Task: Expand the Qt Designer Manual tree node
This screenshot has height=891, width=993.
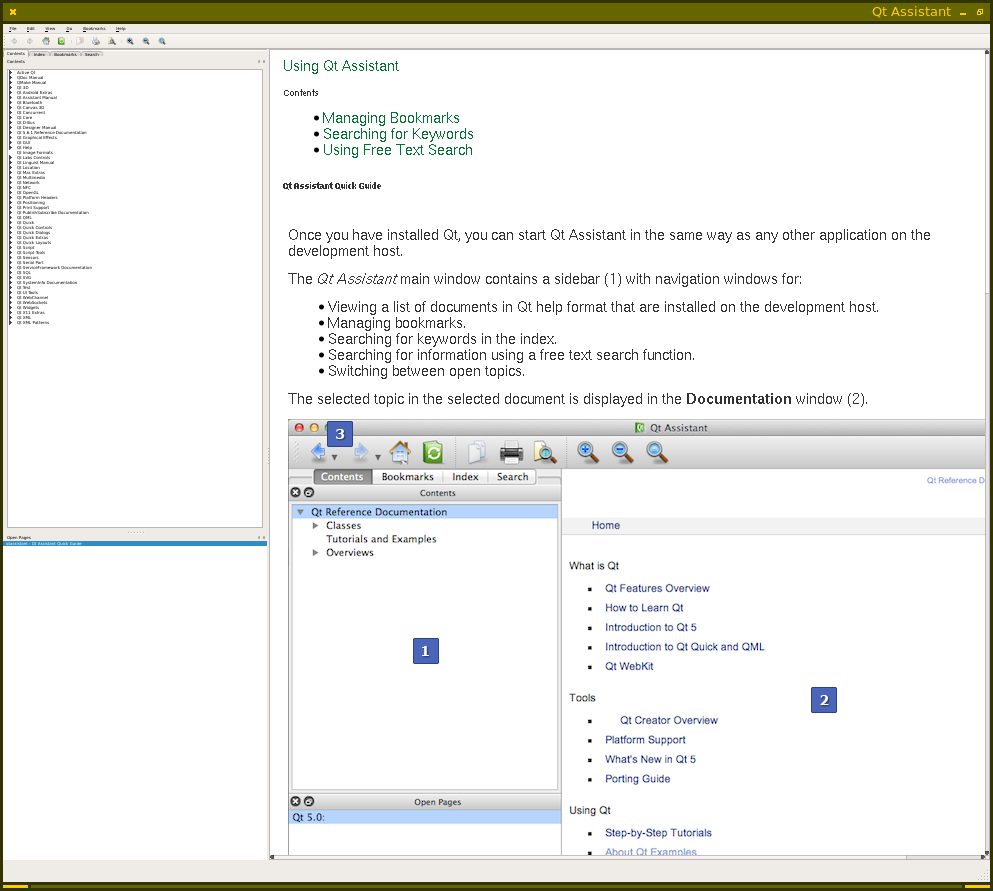Action: [11, 128]
